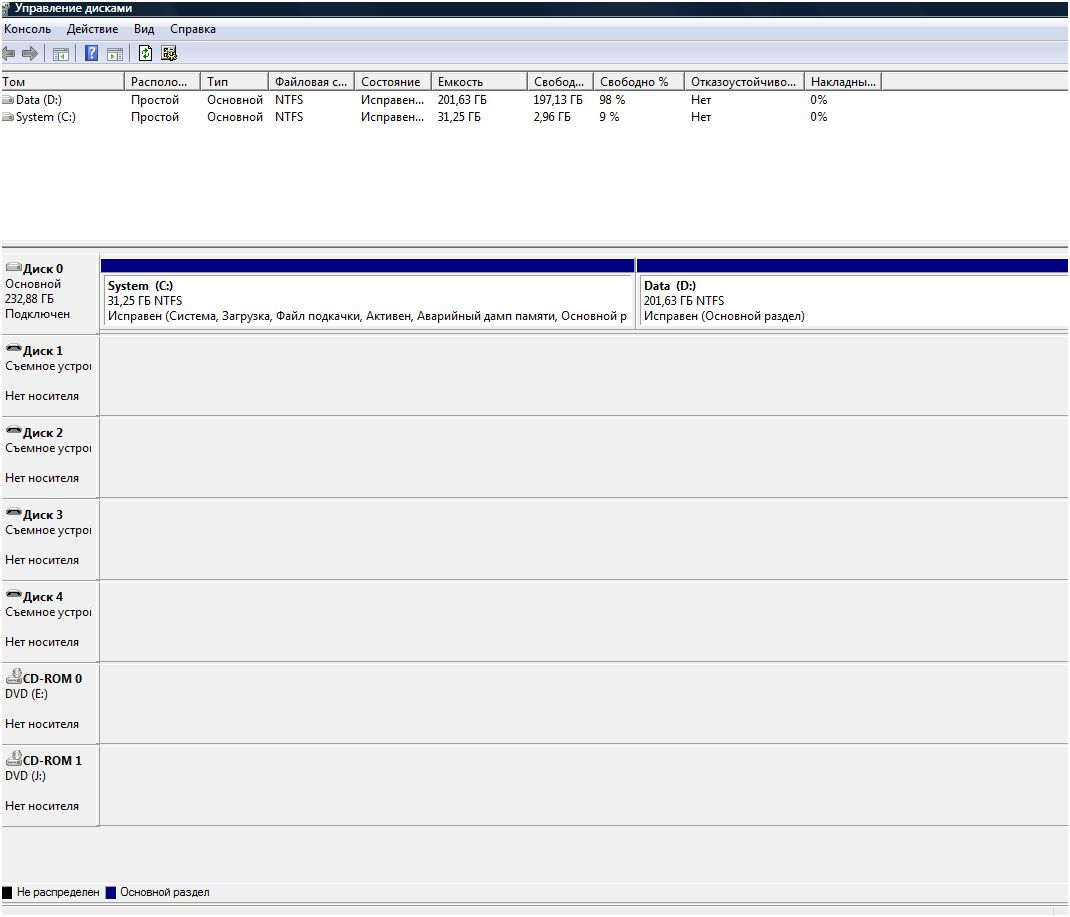Click the blue Основной раздел legend swatch
This screenshot has height=917, width=1070.
pos(111,892)
